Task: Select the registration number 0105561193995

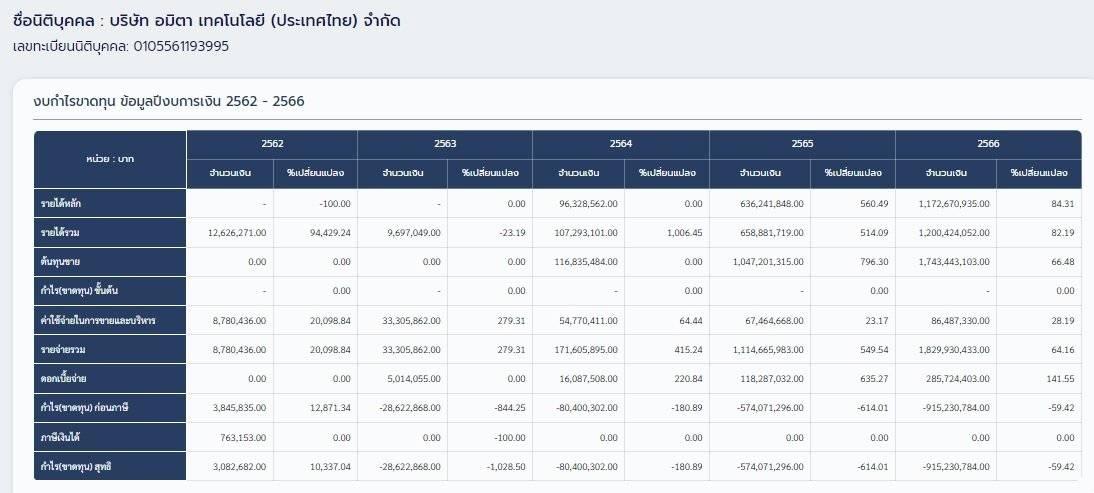Action: tap(181, 47)
